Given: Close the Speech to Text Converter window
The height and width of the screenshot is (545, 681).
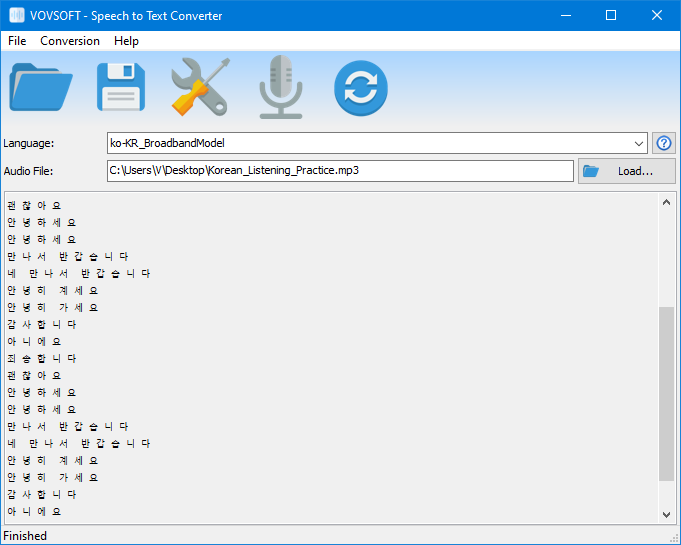Looking at the screenshot, I should pos(657,16).
